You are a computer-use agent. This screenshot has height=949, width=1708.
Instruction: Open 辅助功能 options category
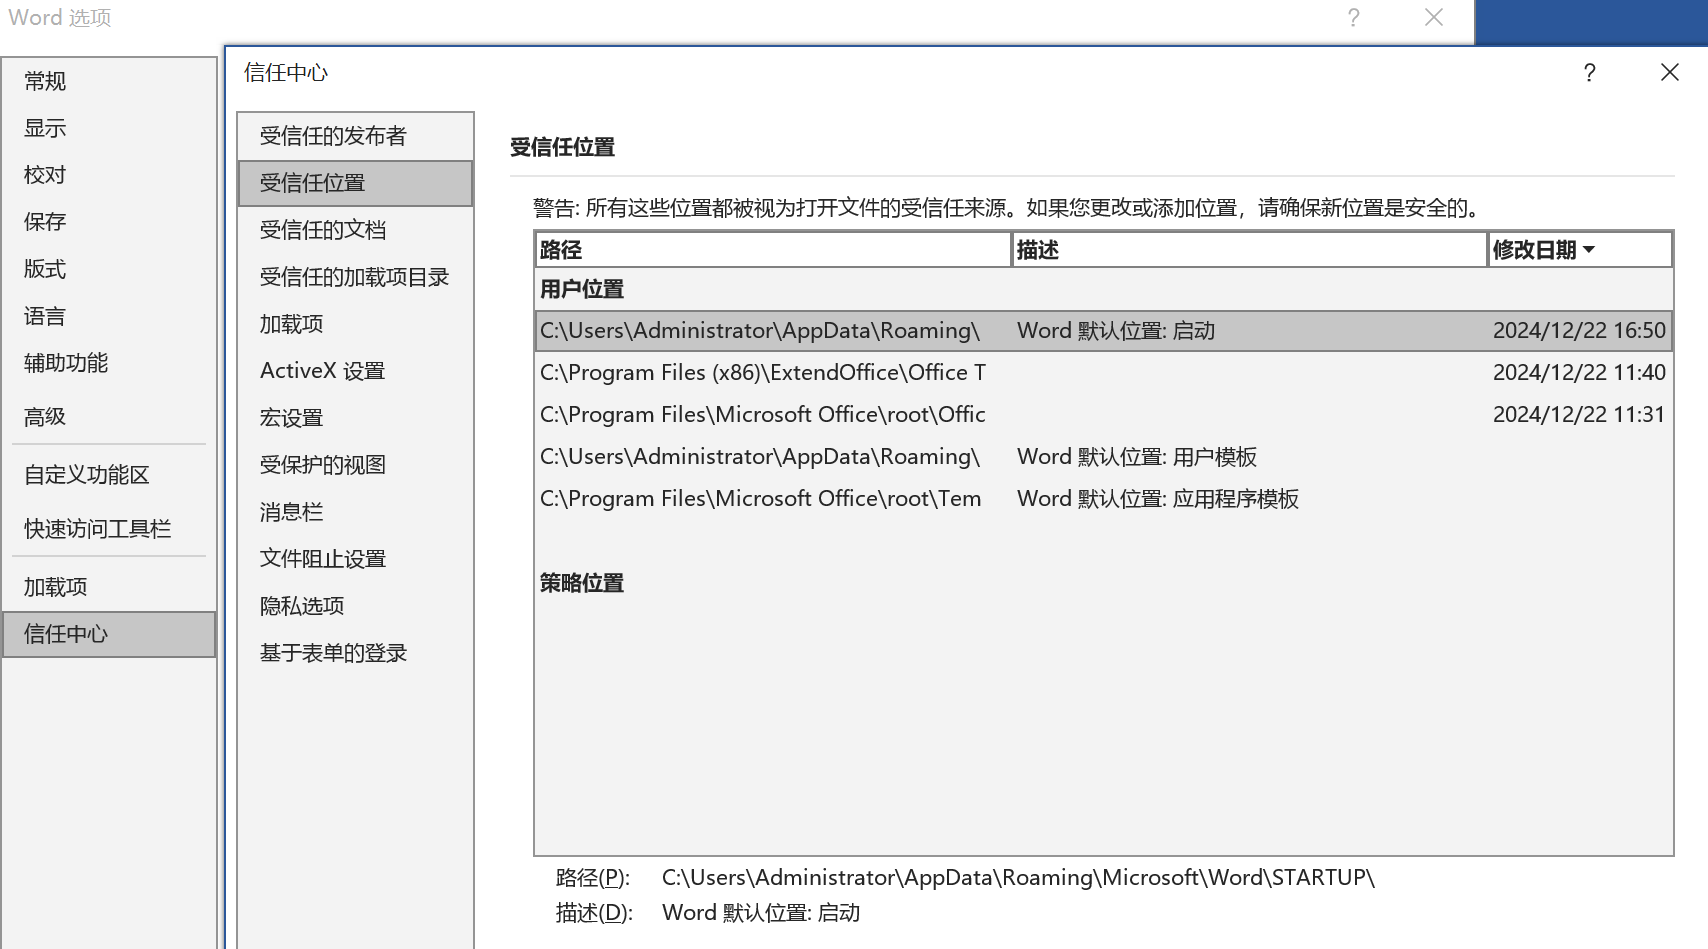[109, 363]
